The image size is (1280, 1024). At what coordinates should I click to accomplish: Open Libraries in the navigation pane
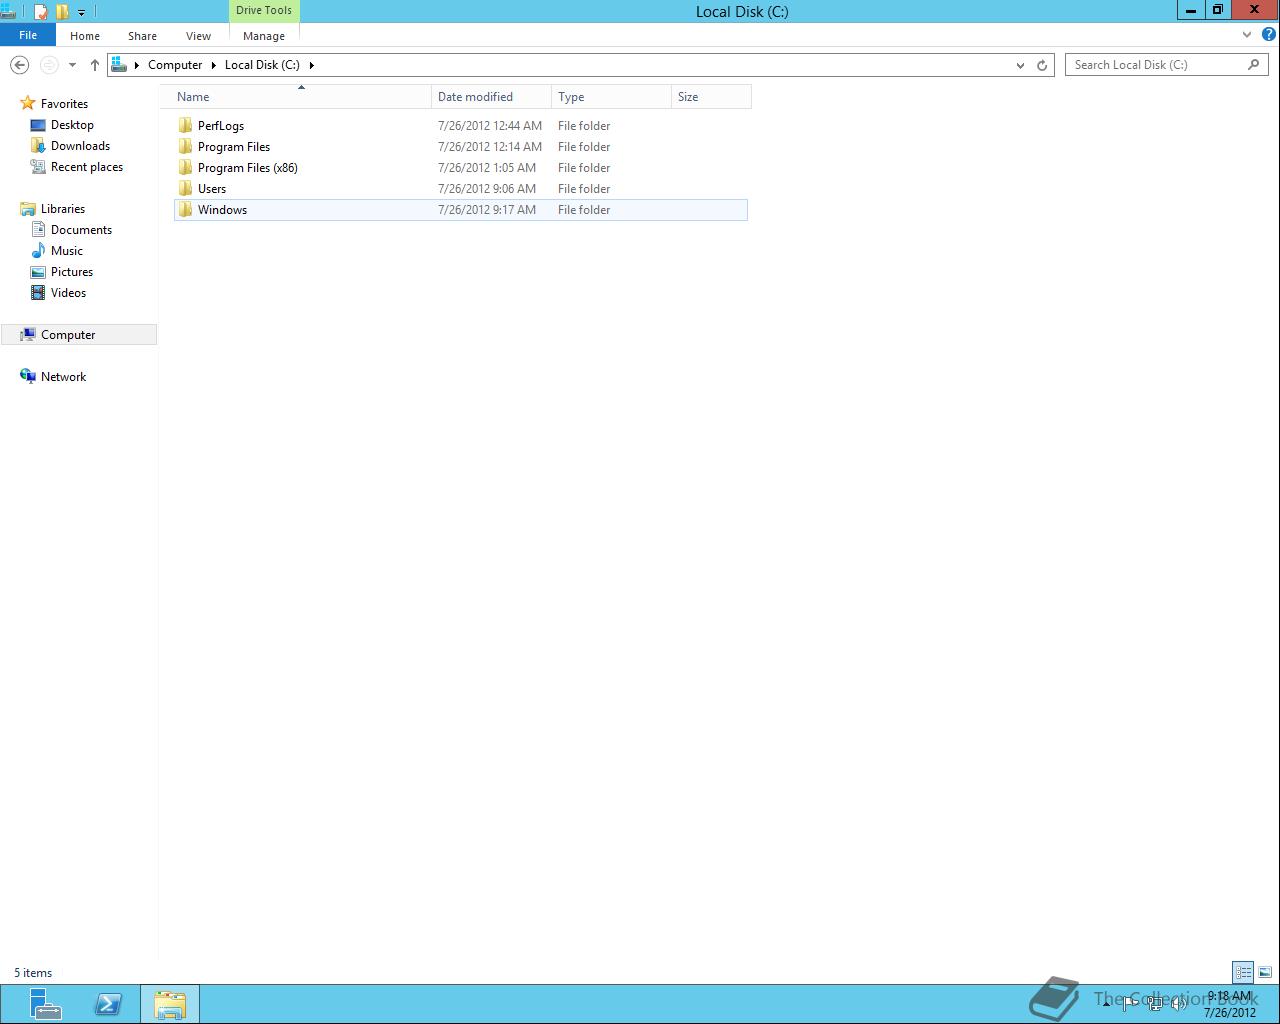pyautogui.click(x=62, y=209)
